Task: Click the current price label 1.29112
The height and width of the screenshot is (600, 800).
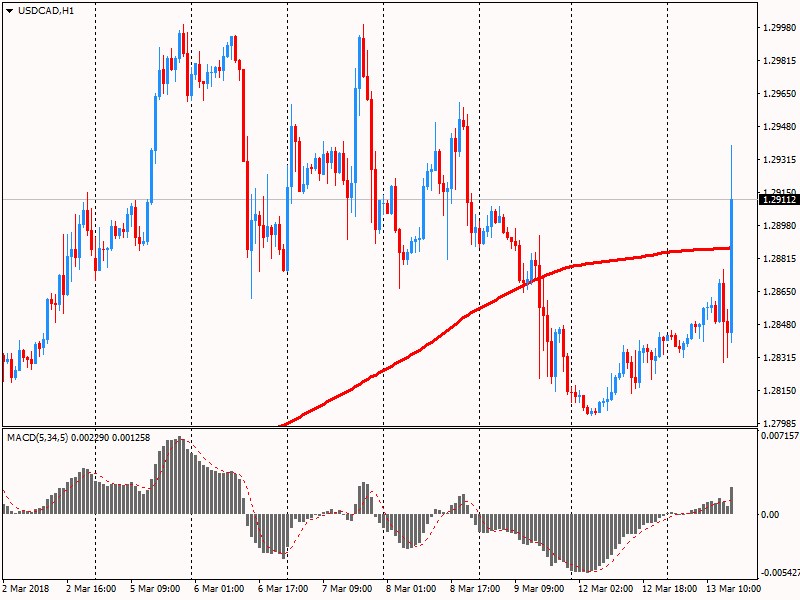Action: 779,200
